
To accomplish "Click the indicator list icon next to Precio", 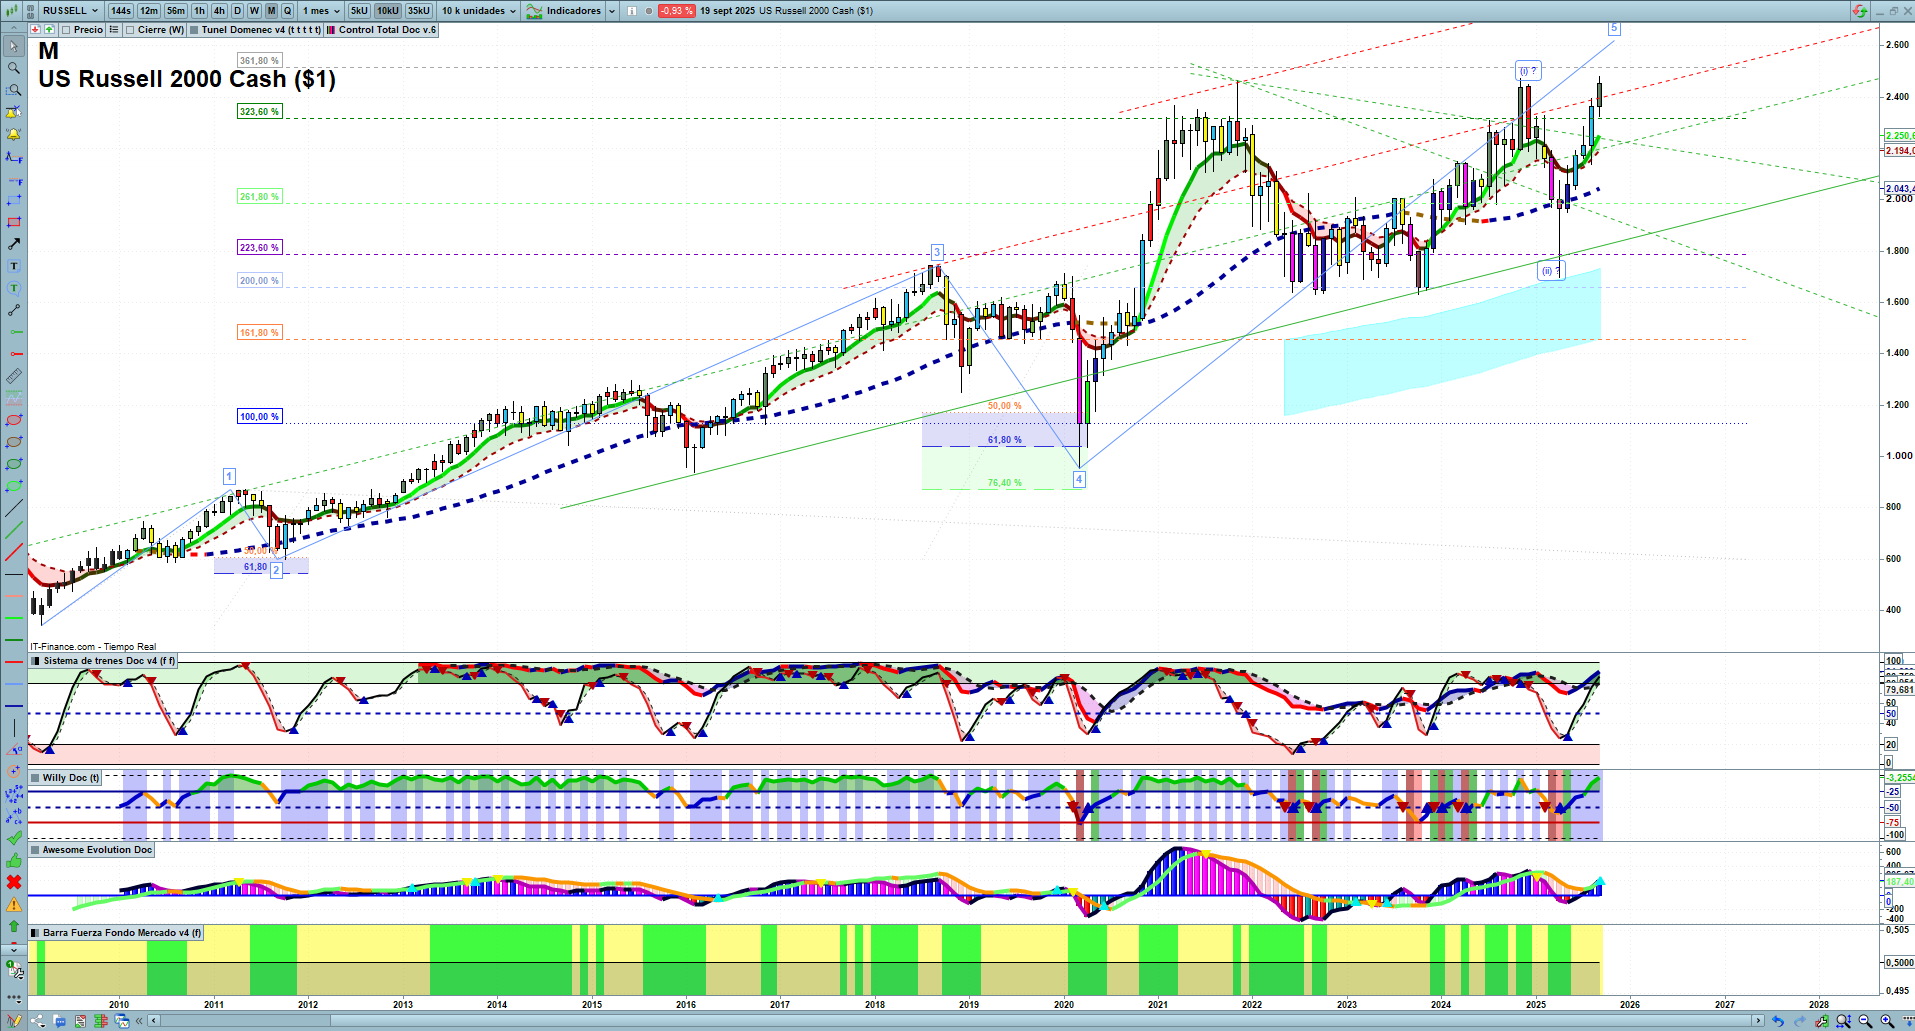I will tap(114, 30).
